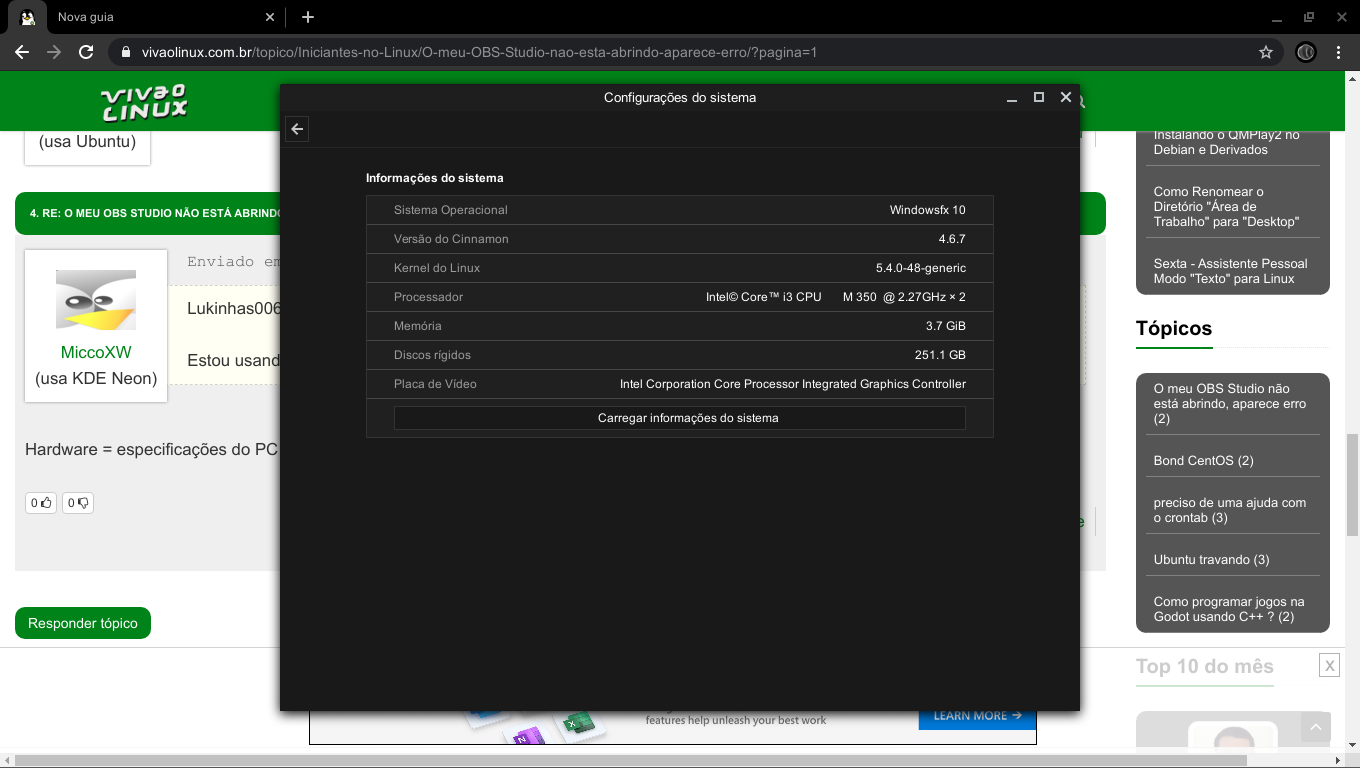Open preciso de uma ajuda crontab topic

click(x=1230, y=510)
